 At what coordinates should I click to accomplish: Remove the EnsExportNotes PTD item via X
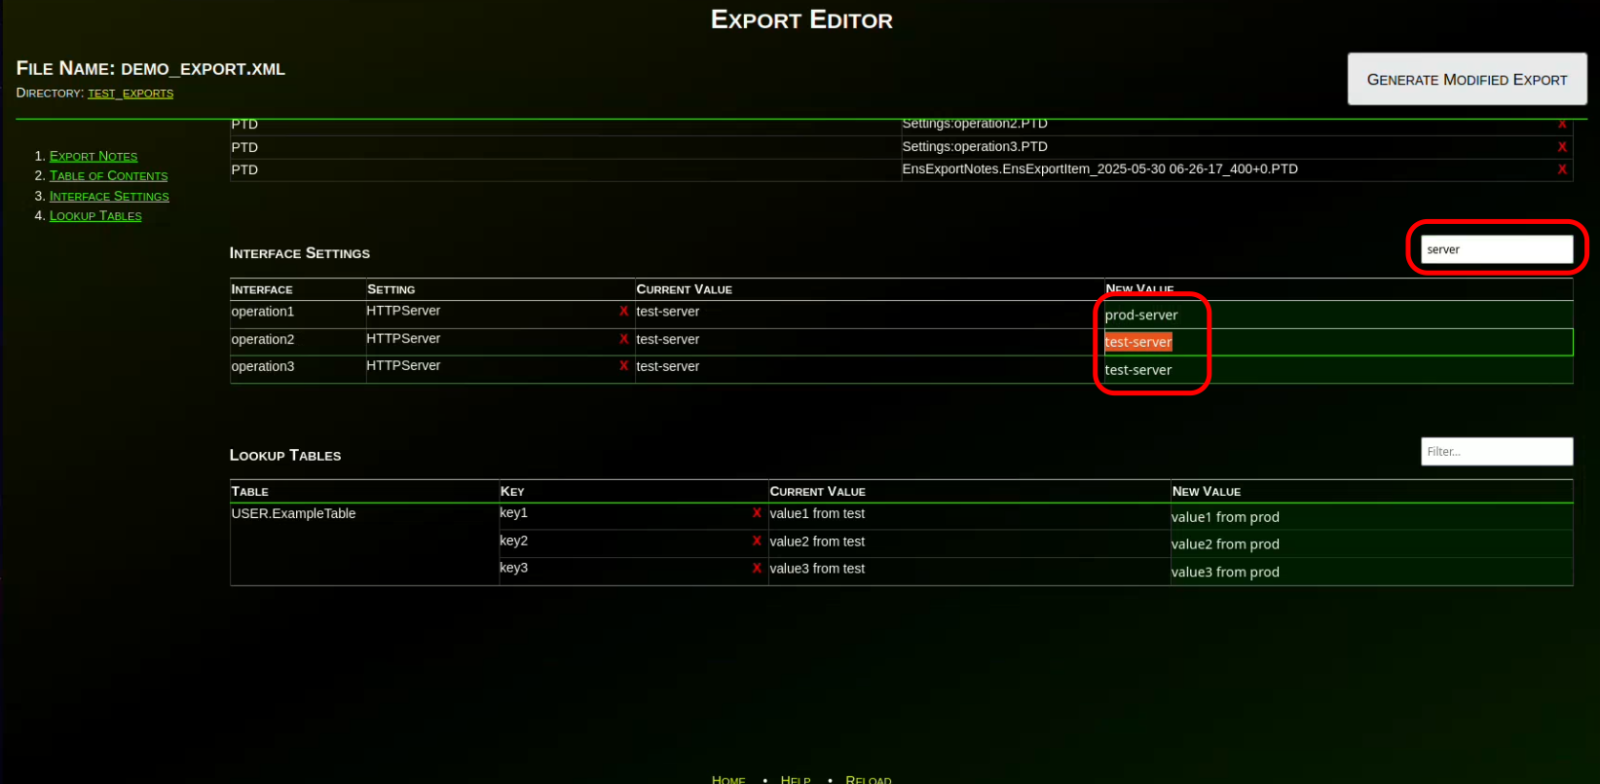tap(1561, 170)
